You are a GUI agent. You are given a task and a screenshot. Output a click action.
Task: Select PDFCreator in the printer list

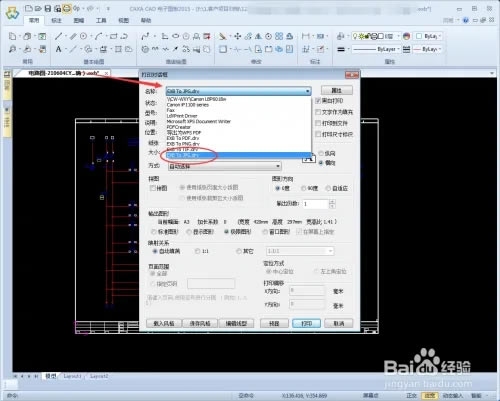point(239,127)
